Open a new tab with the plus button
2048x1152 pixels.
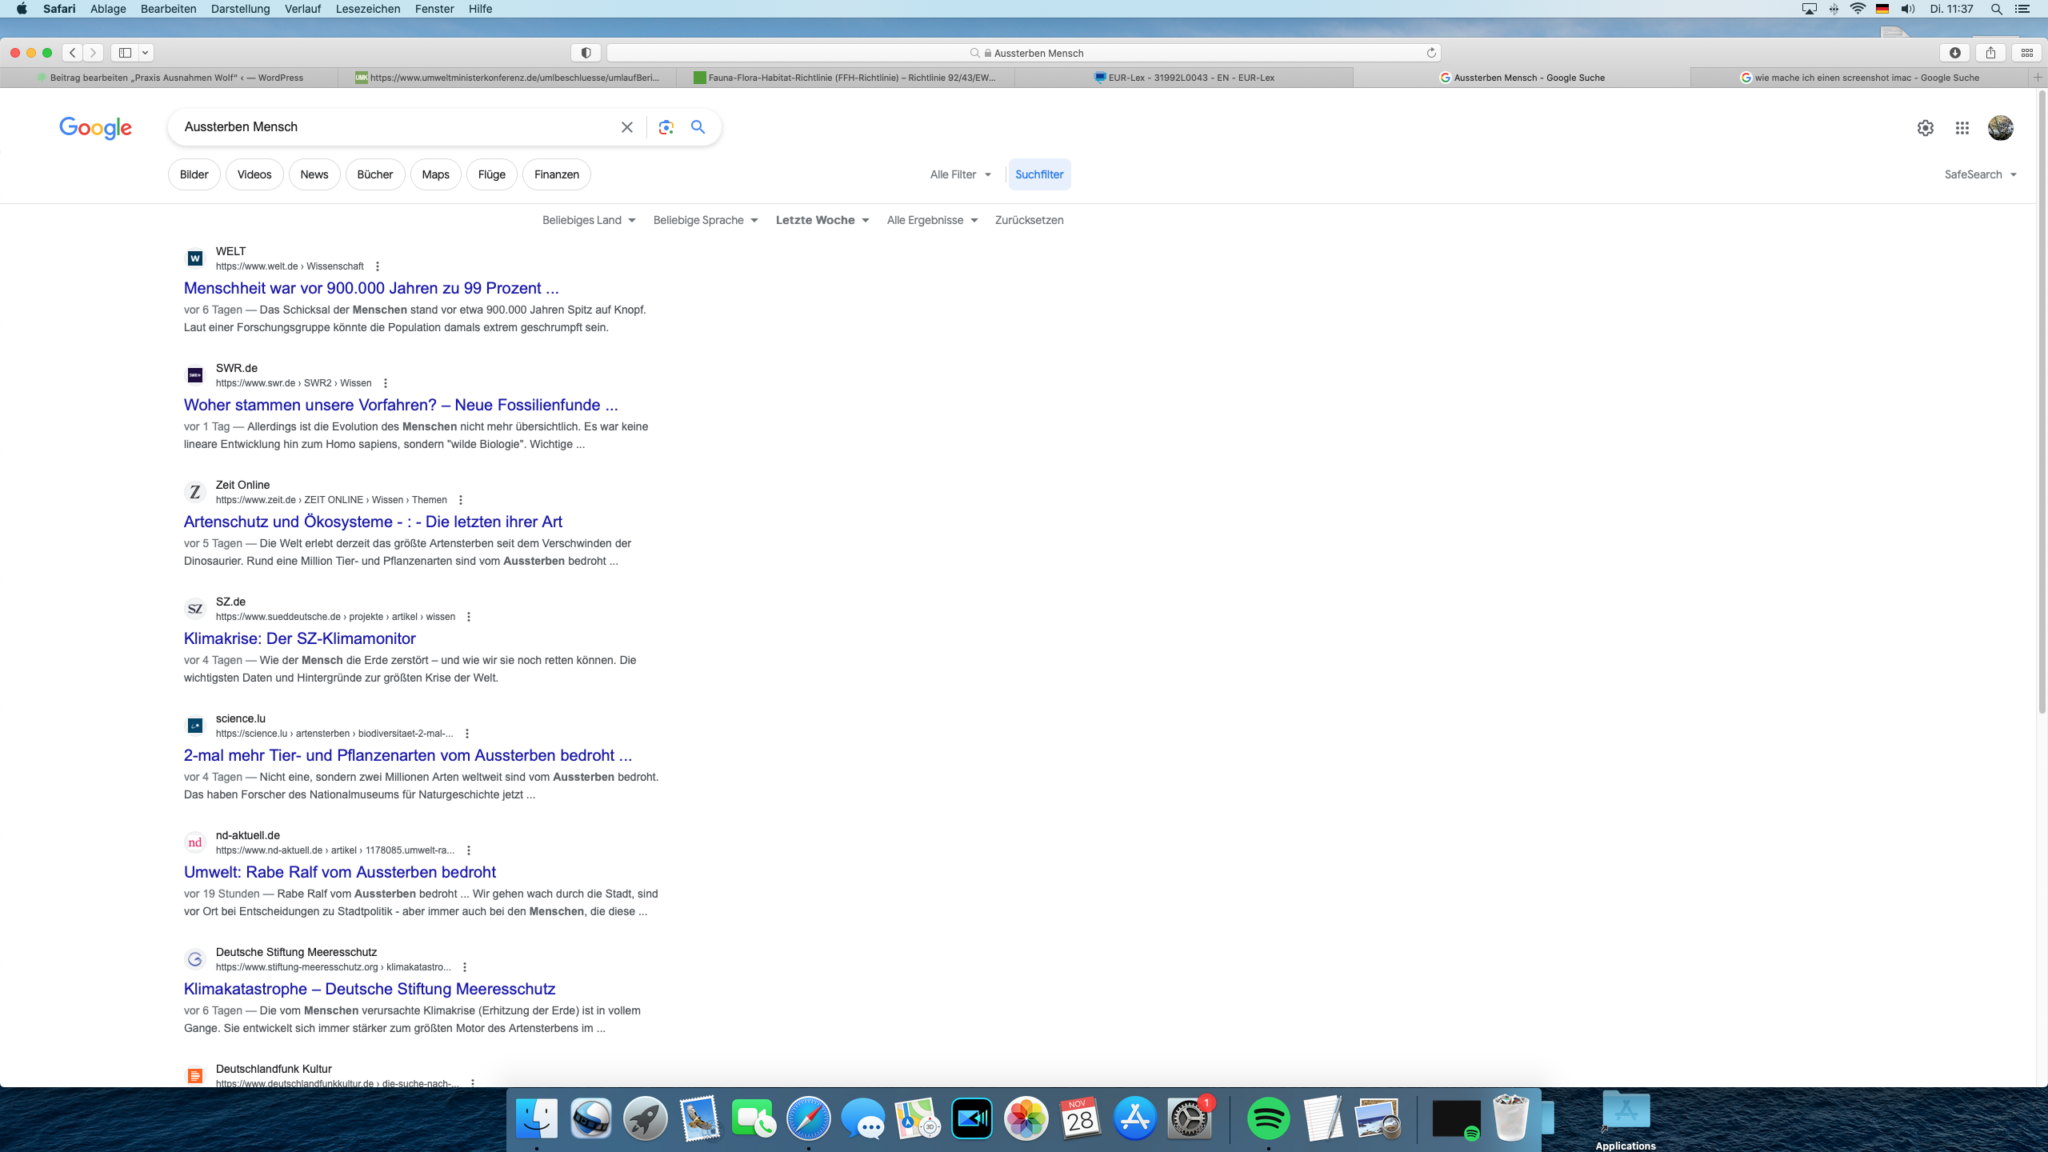pos(2038,77)
